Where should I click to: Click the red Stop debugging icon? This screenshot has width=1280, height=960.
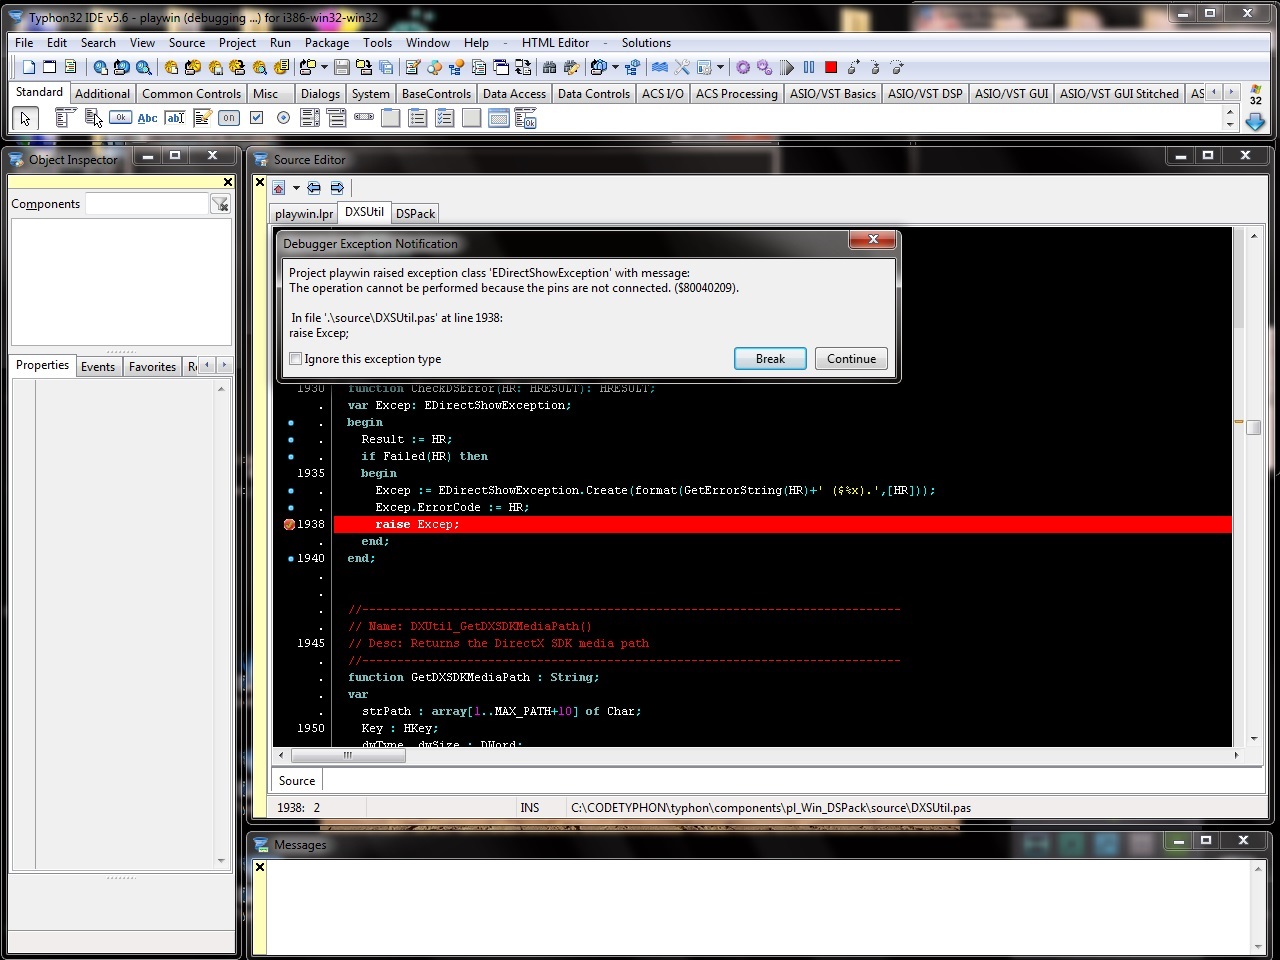click(x=831, y=68)
